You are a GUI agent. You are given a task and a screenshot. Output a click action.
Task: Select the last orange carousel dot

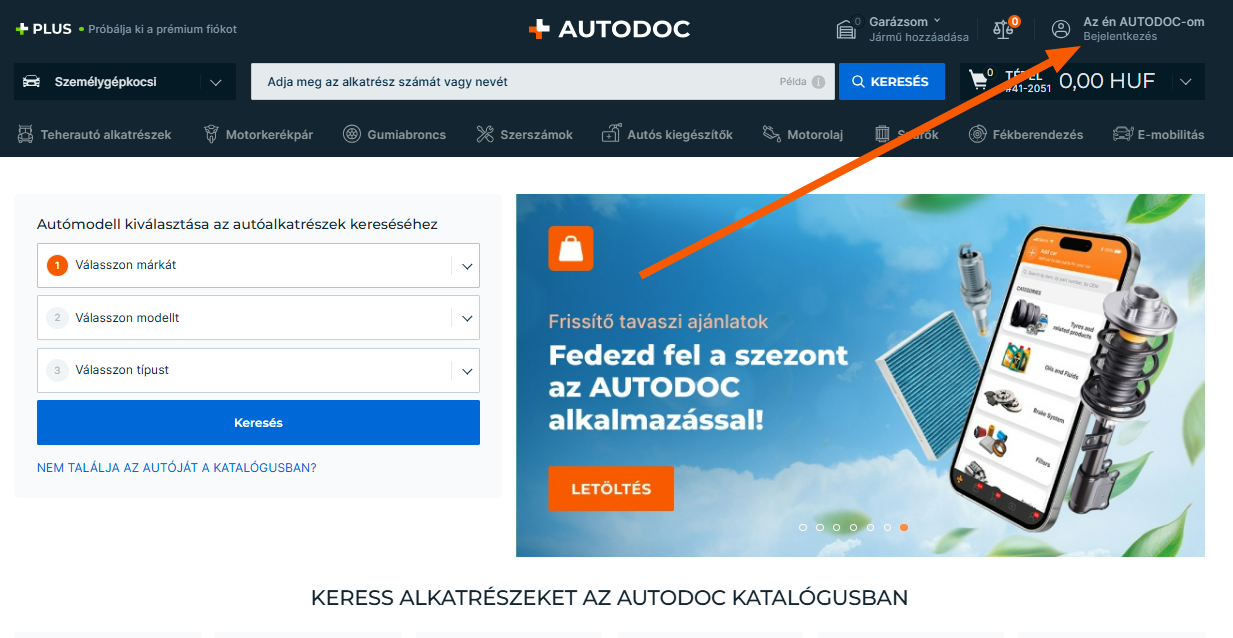pos(904,527)
